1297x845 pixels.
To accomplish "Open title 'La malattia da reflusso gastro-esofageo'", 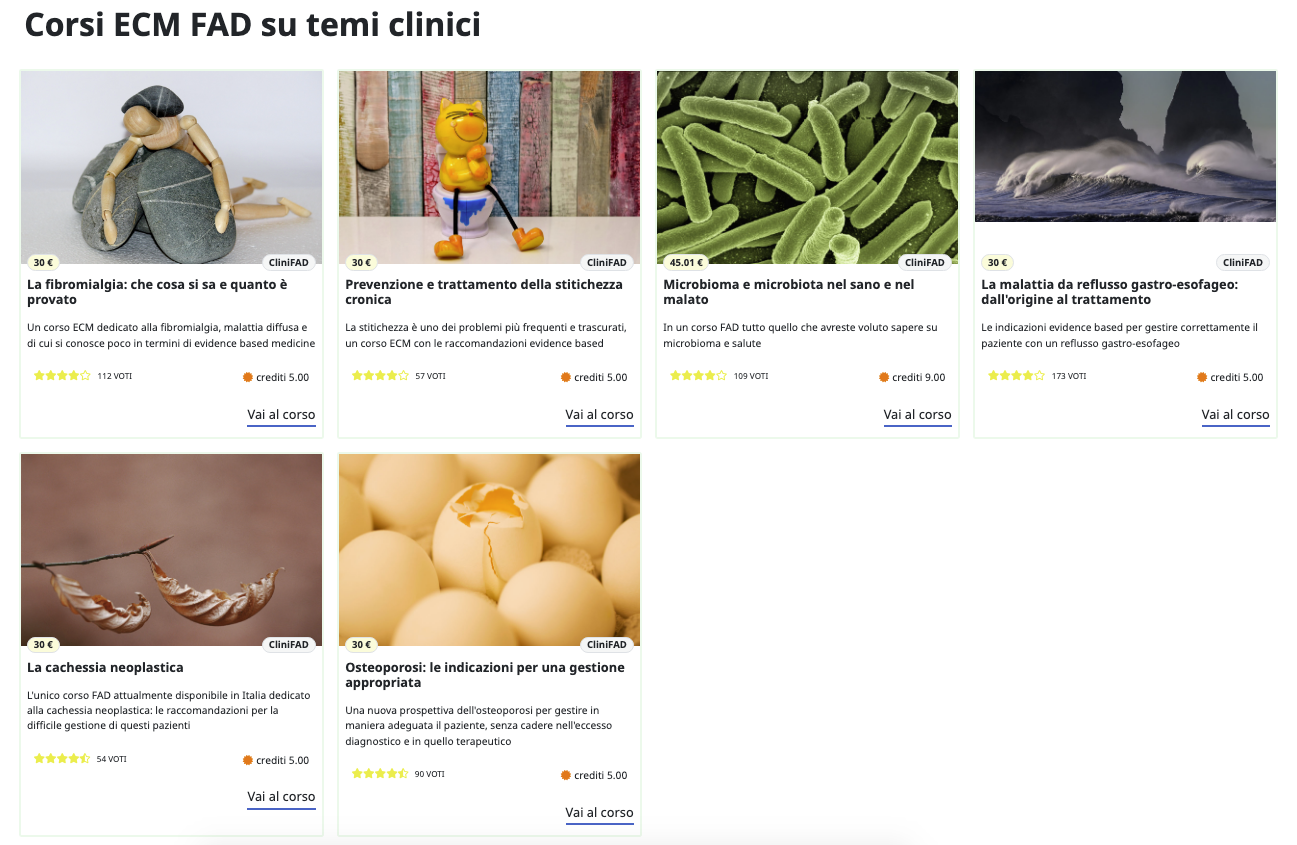I will 1110,292.
